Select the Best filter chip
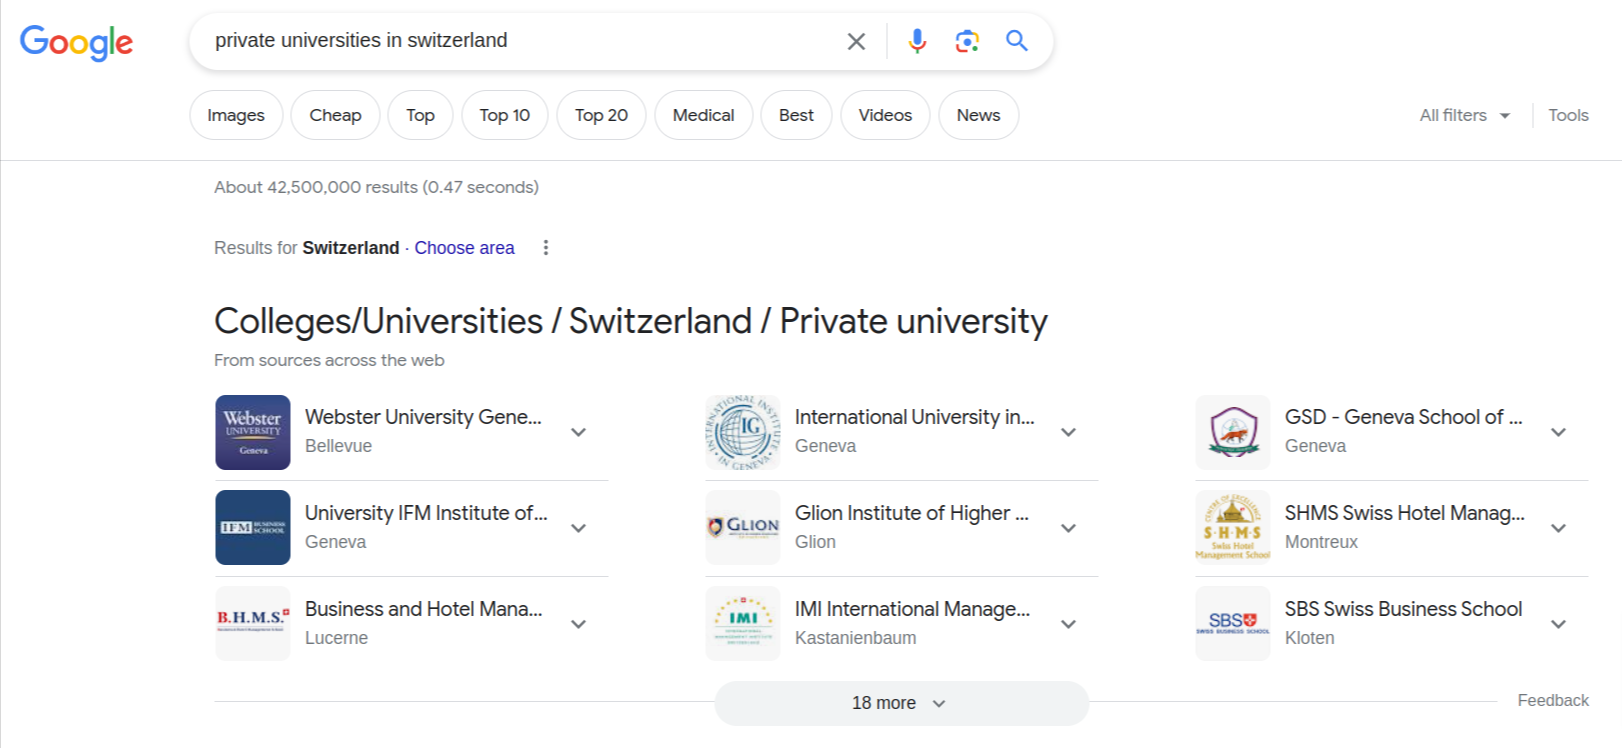The height and width of the screenshot is (748, 1622). (x=796, y=115)
